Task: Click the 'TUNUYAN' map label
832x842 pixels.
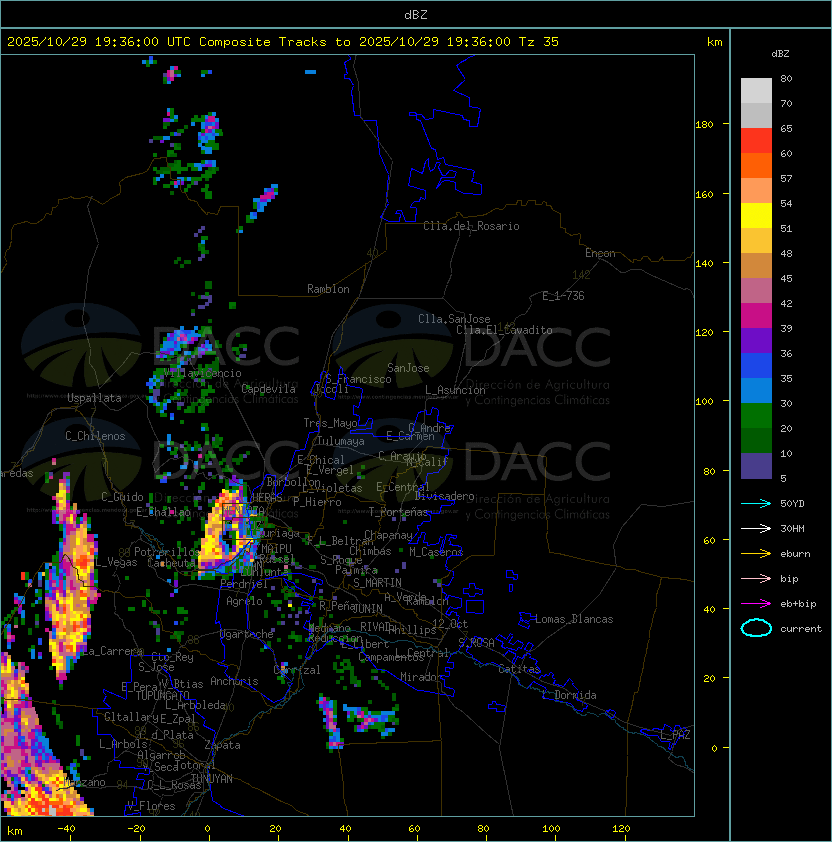Action: 212,779
